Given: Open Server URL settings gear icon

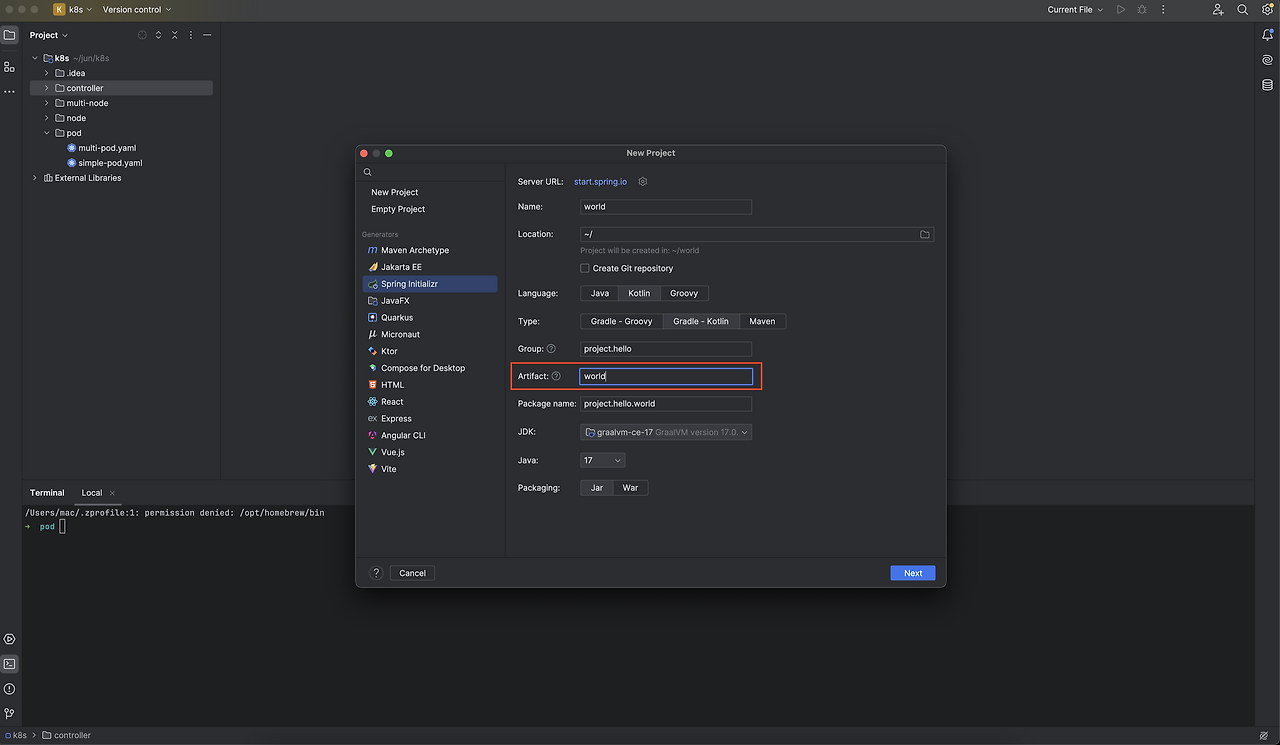Looking at the screenshot, I should (643, 182).
